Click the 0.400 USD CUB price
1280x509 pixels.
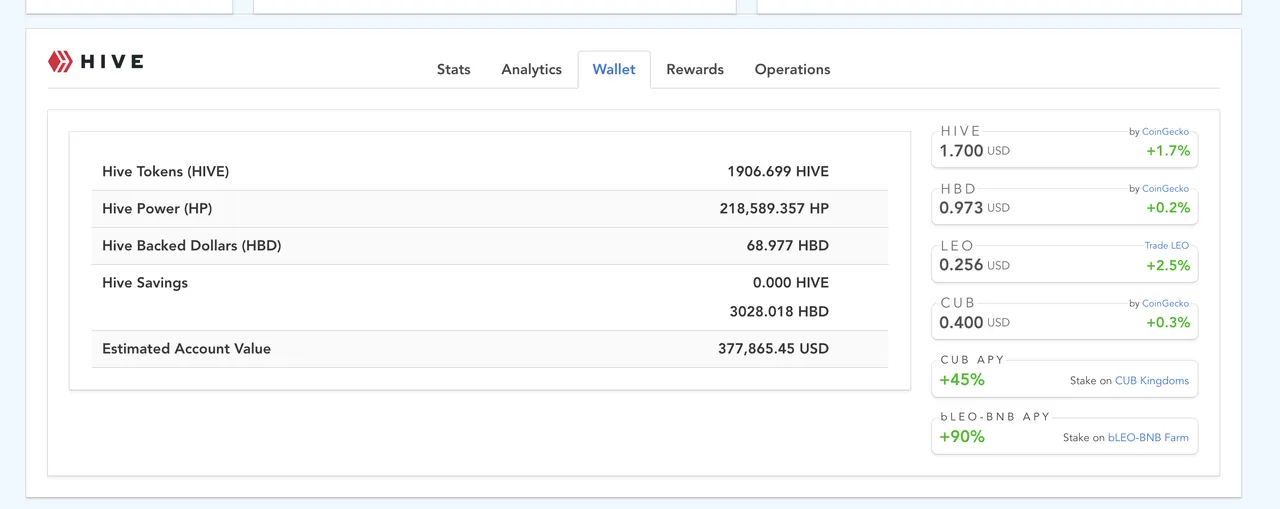tap(974, 322)
